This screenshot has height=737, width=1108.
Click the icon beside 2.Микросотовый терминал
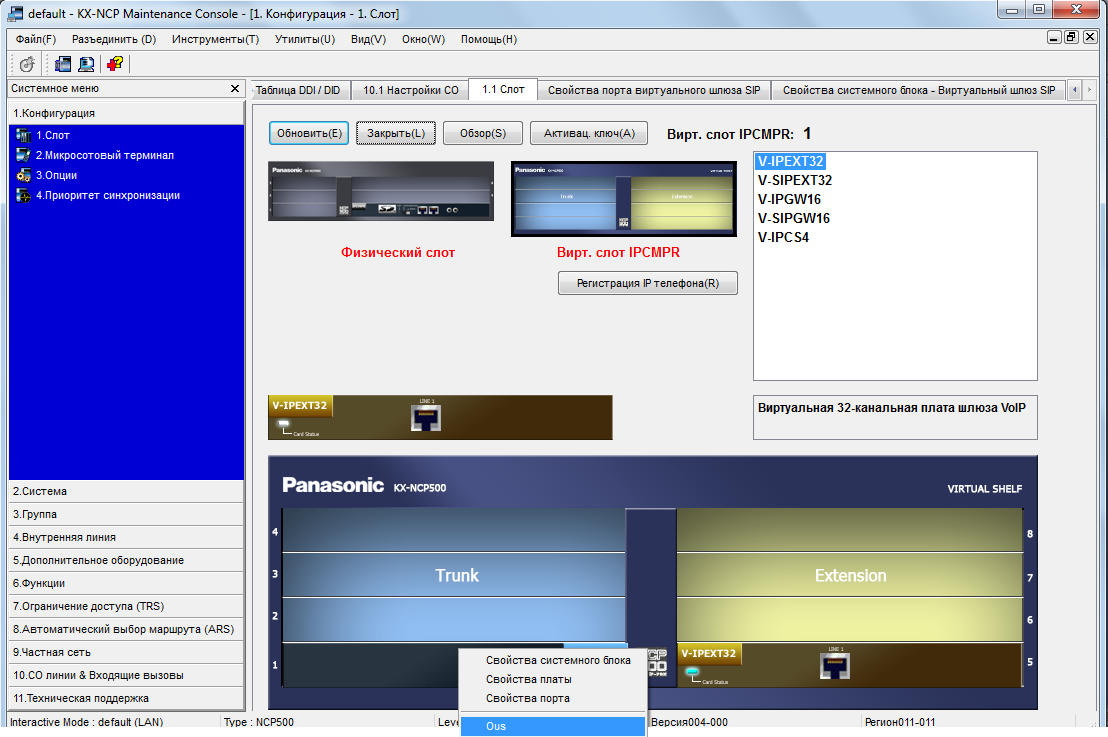(24, 155)
